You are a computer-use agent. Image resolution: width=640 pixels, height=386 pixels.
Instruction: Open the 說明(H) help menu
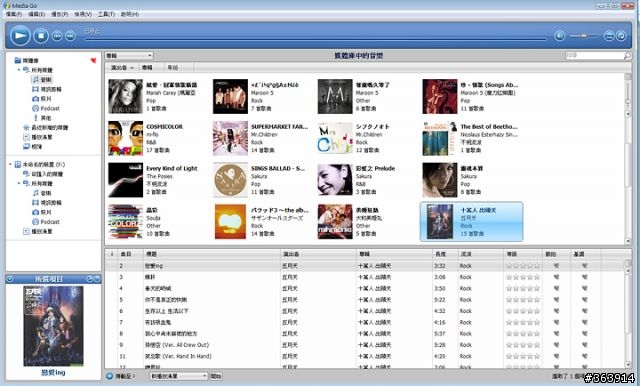coord(130,14)
